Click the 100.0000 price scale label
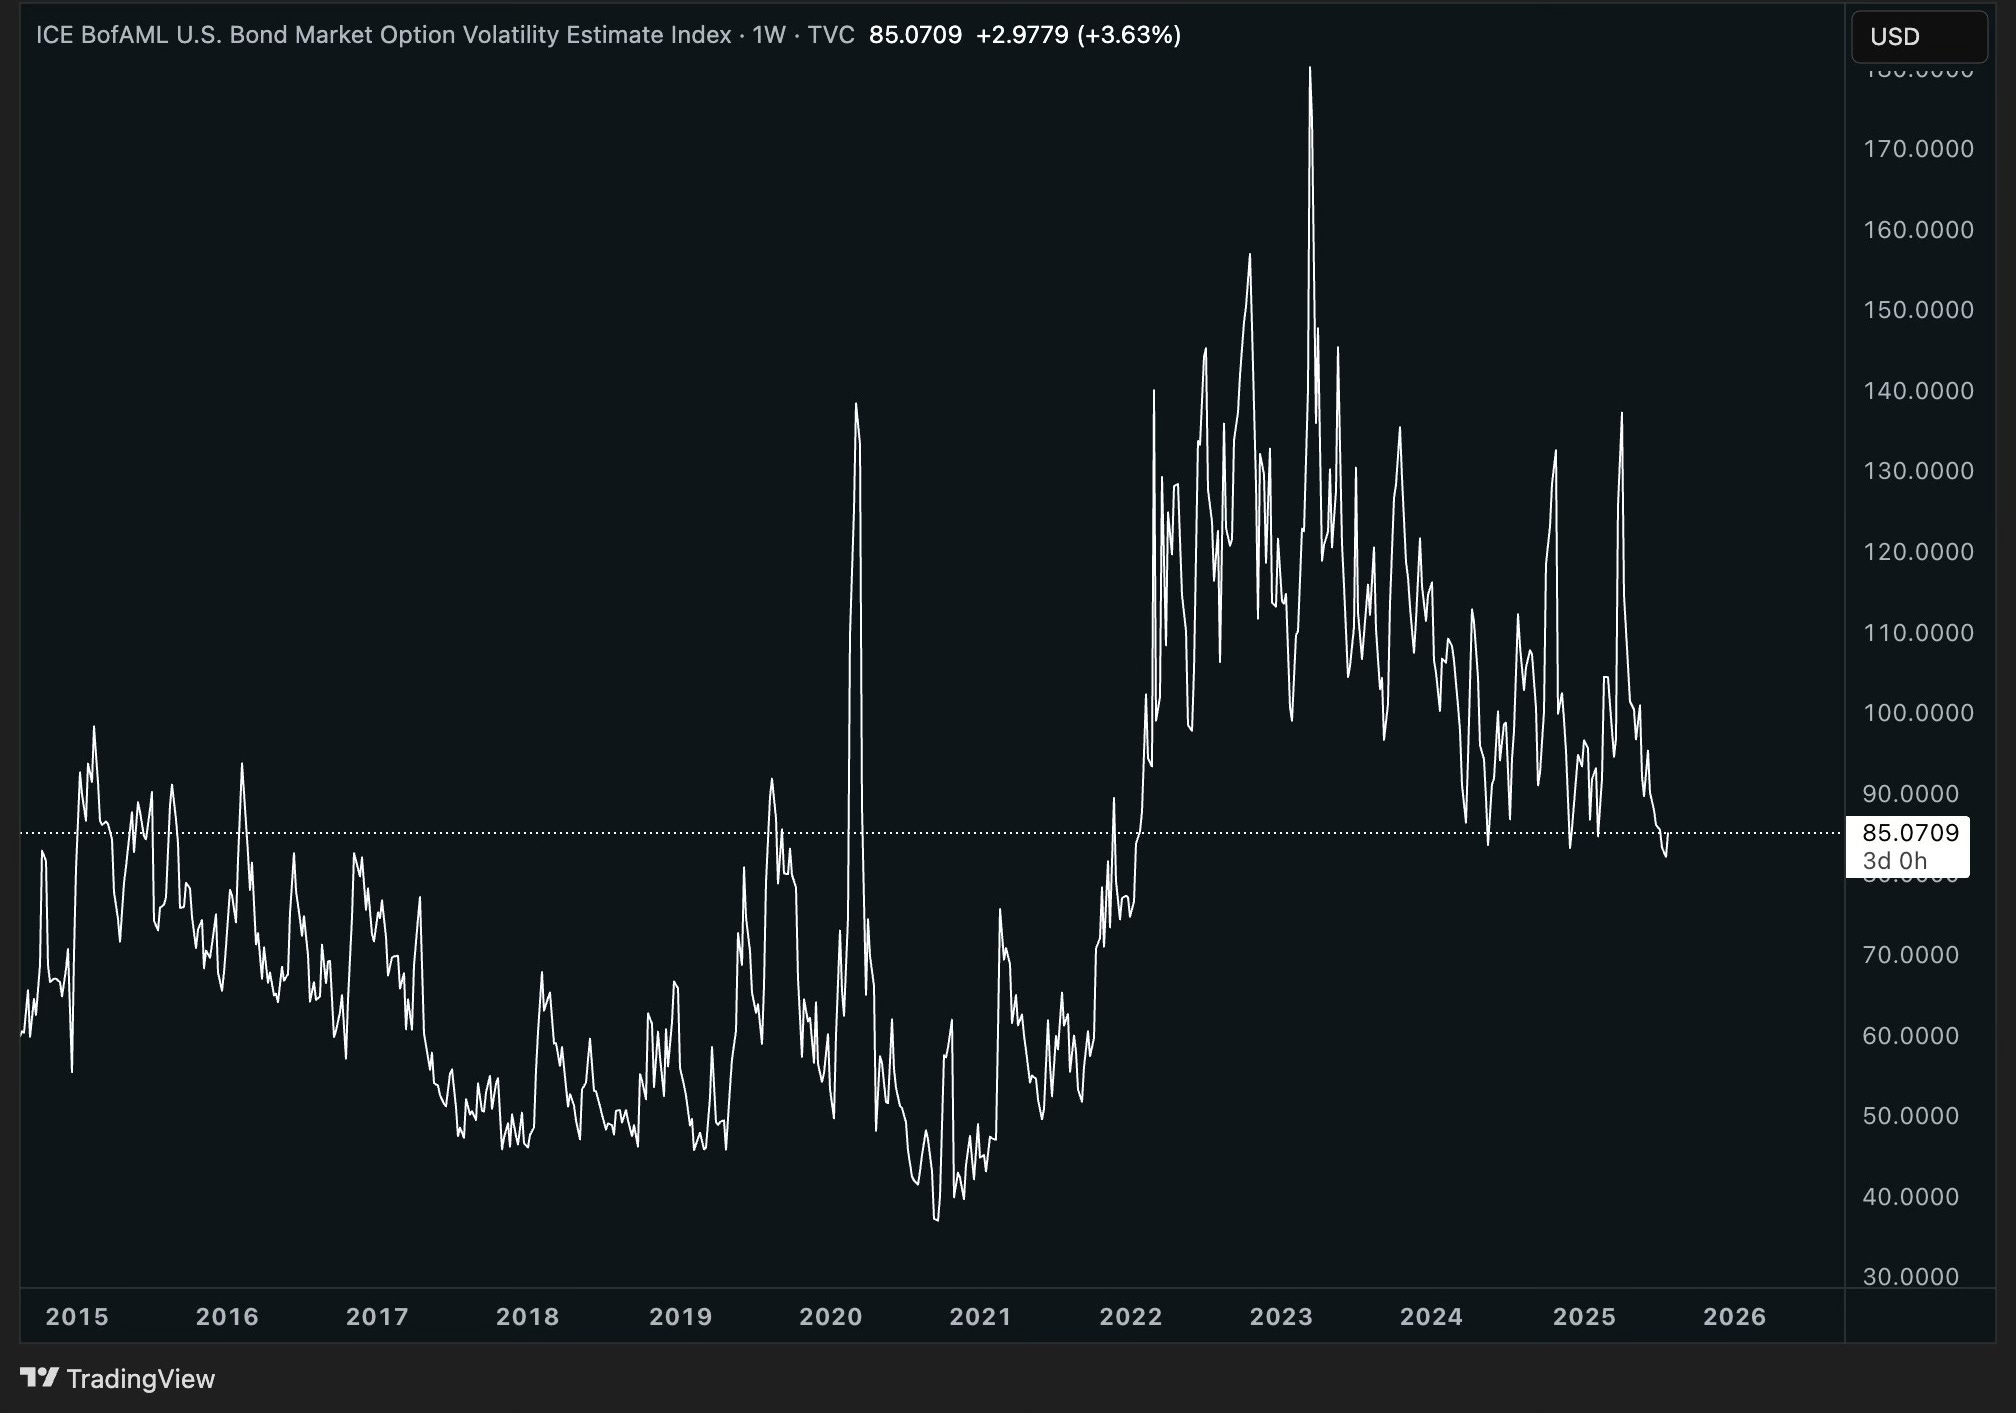 [x=1918, y=713]
